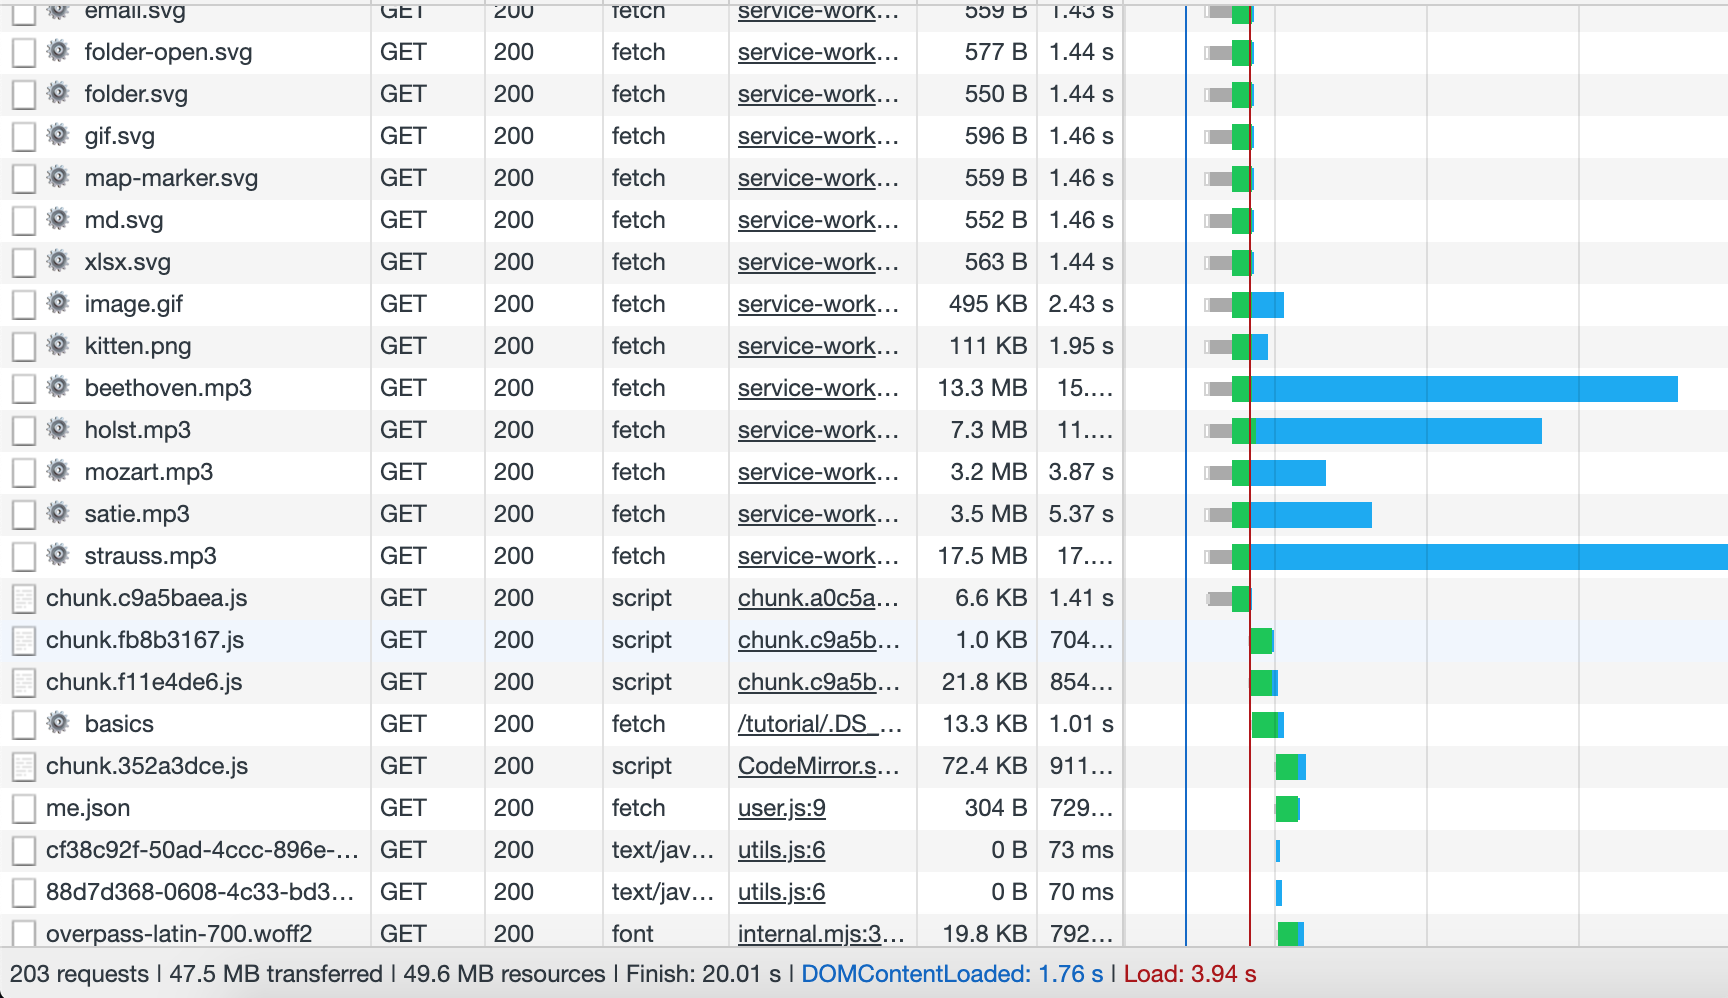Click the green waterfall bar for chunk.352a3dce.js
Image resolution: width=1728 pixels, height=998 pixels.
[1287, 767]
